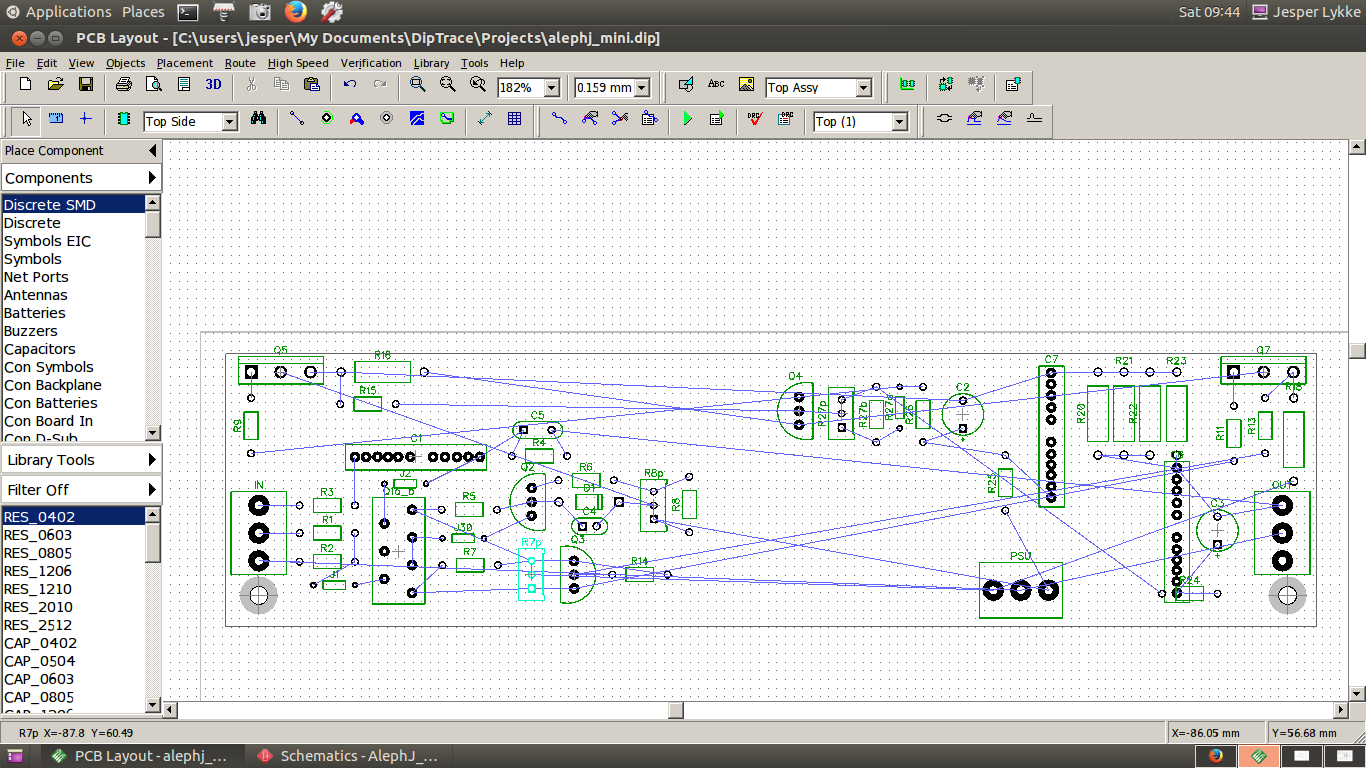
Task: Run the autorouter green play icon
Action: (x=687, y=119)
